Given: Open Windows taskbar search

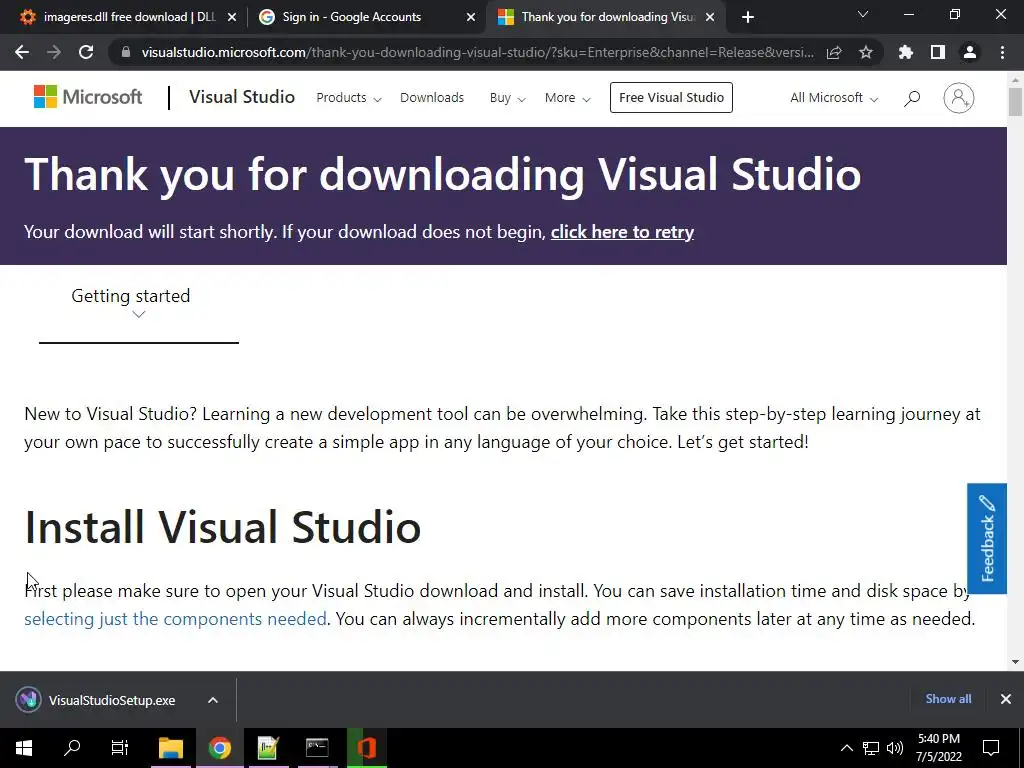Looking at the screenshot, I should click(x=72, y=748).
